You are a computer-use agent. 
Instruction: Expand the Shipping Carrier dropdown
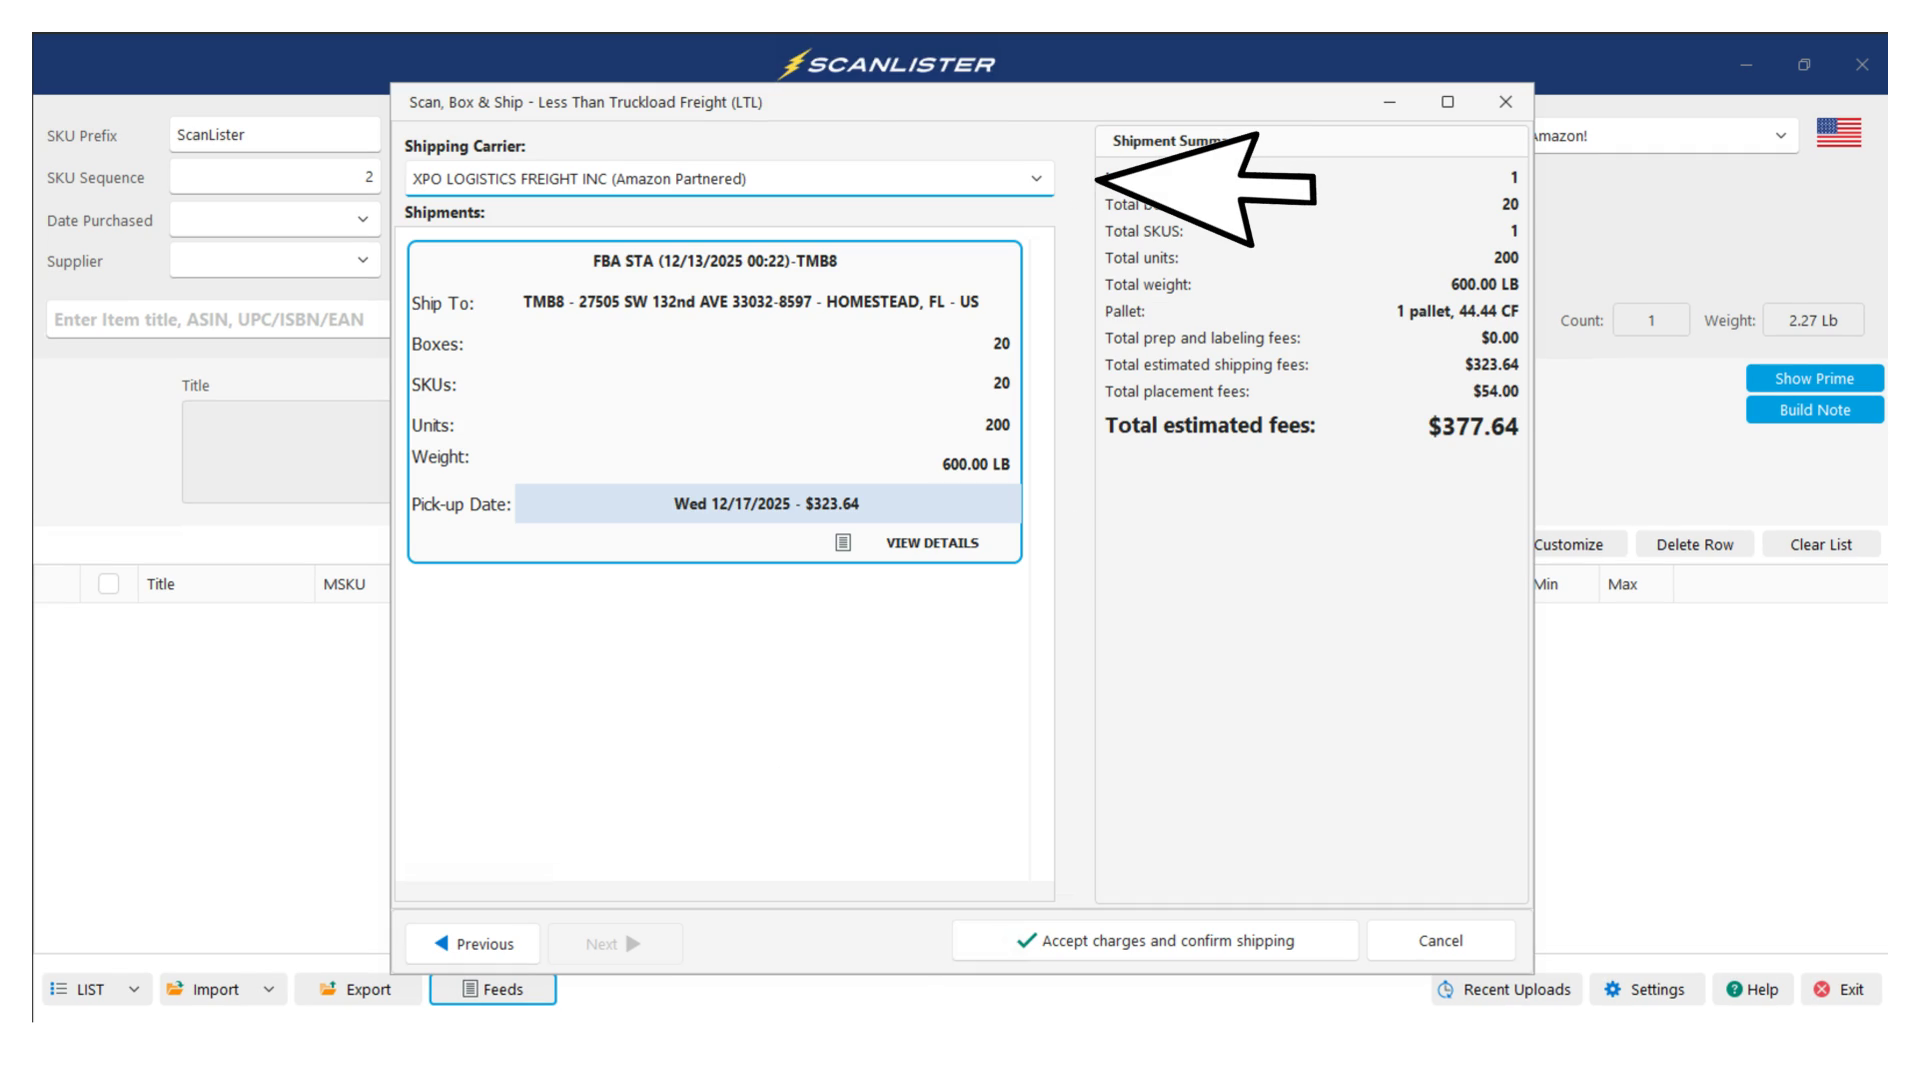pyautogui.click(x=1036, y=179)
